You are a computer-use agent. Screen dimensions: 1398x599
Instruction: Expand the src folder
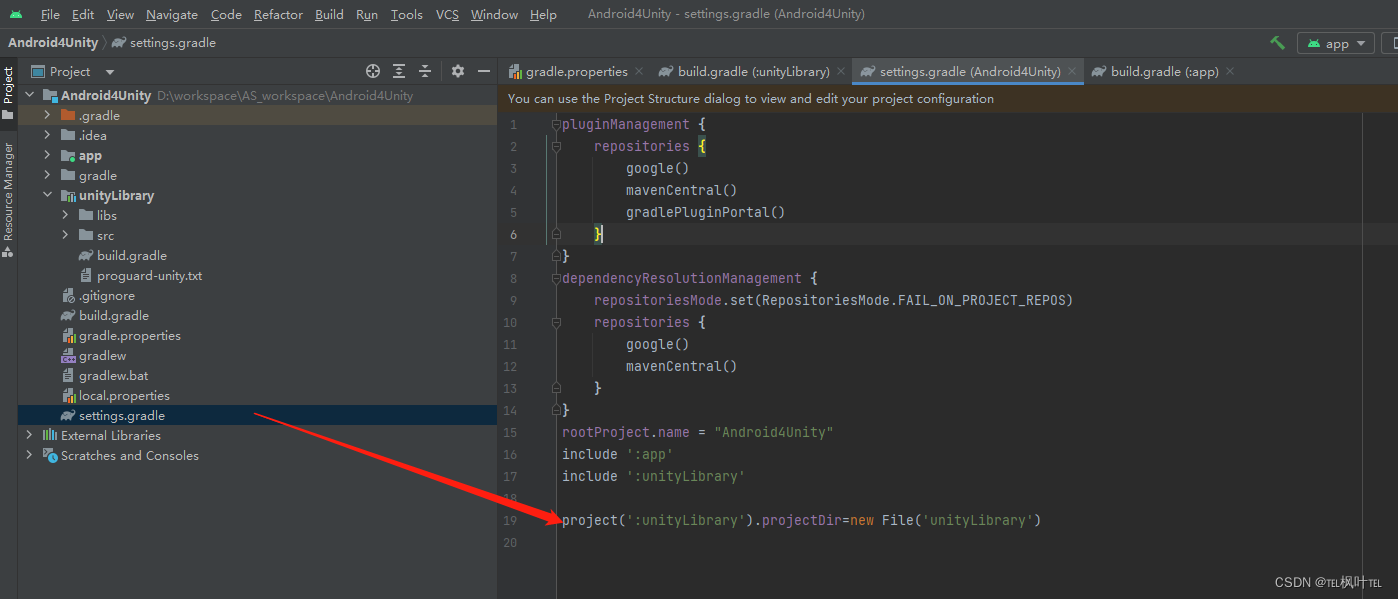coord(65,235)
